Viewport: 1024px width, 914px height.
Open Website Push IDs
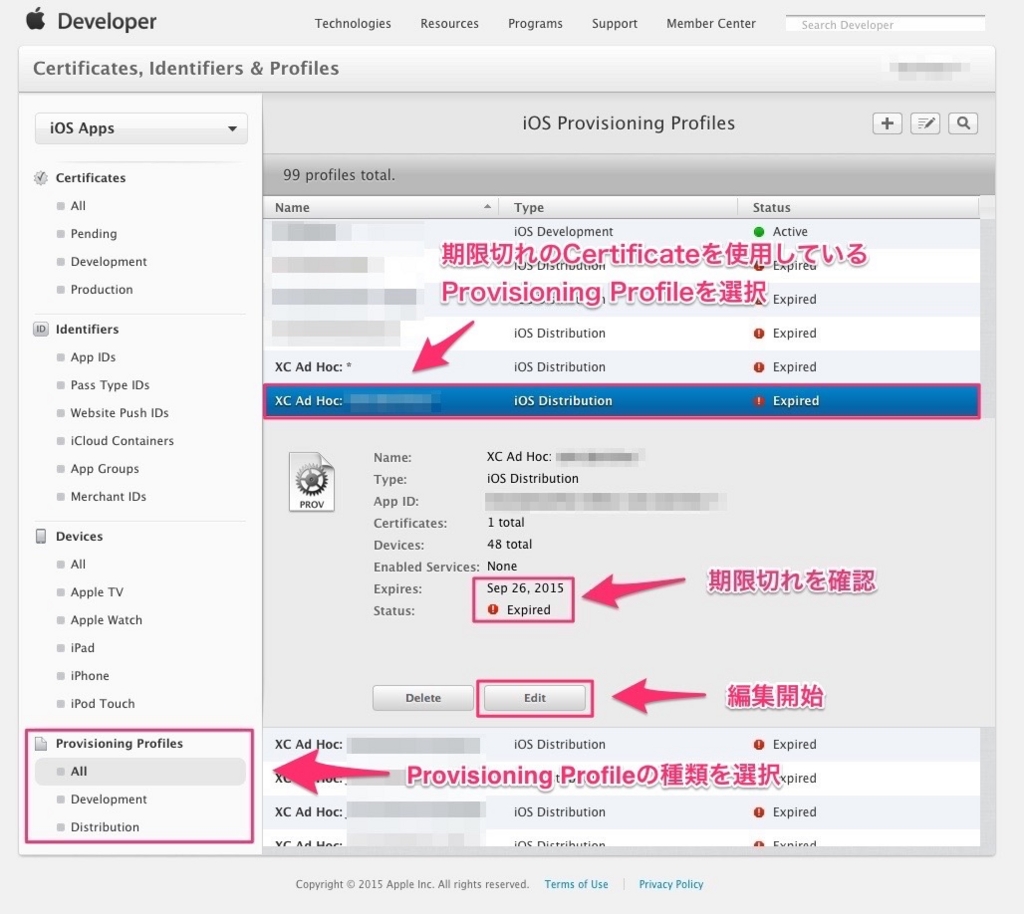point(120,413)
